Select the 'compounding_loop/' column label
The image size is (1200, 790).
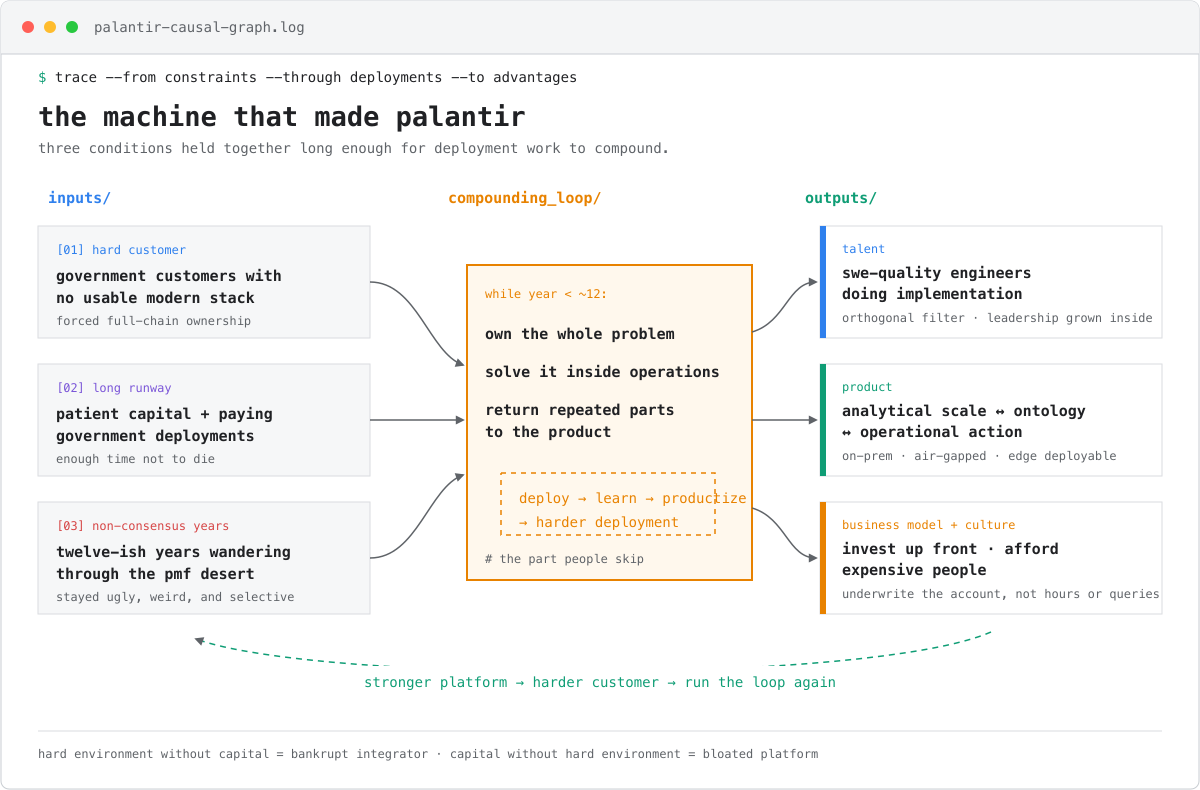pos(525,198)
